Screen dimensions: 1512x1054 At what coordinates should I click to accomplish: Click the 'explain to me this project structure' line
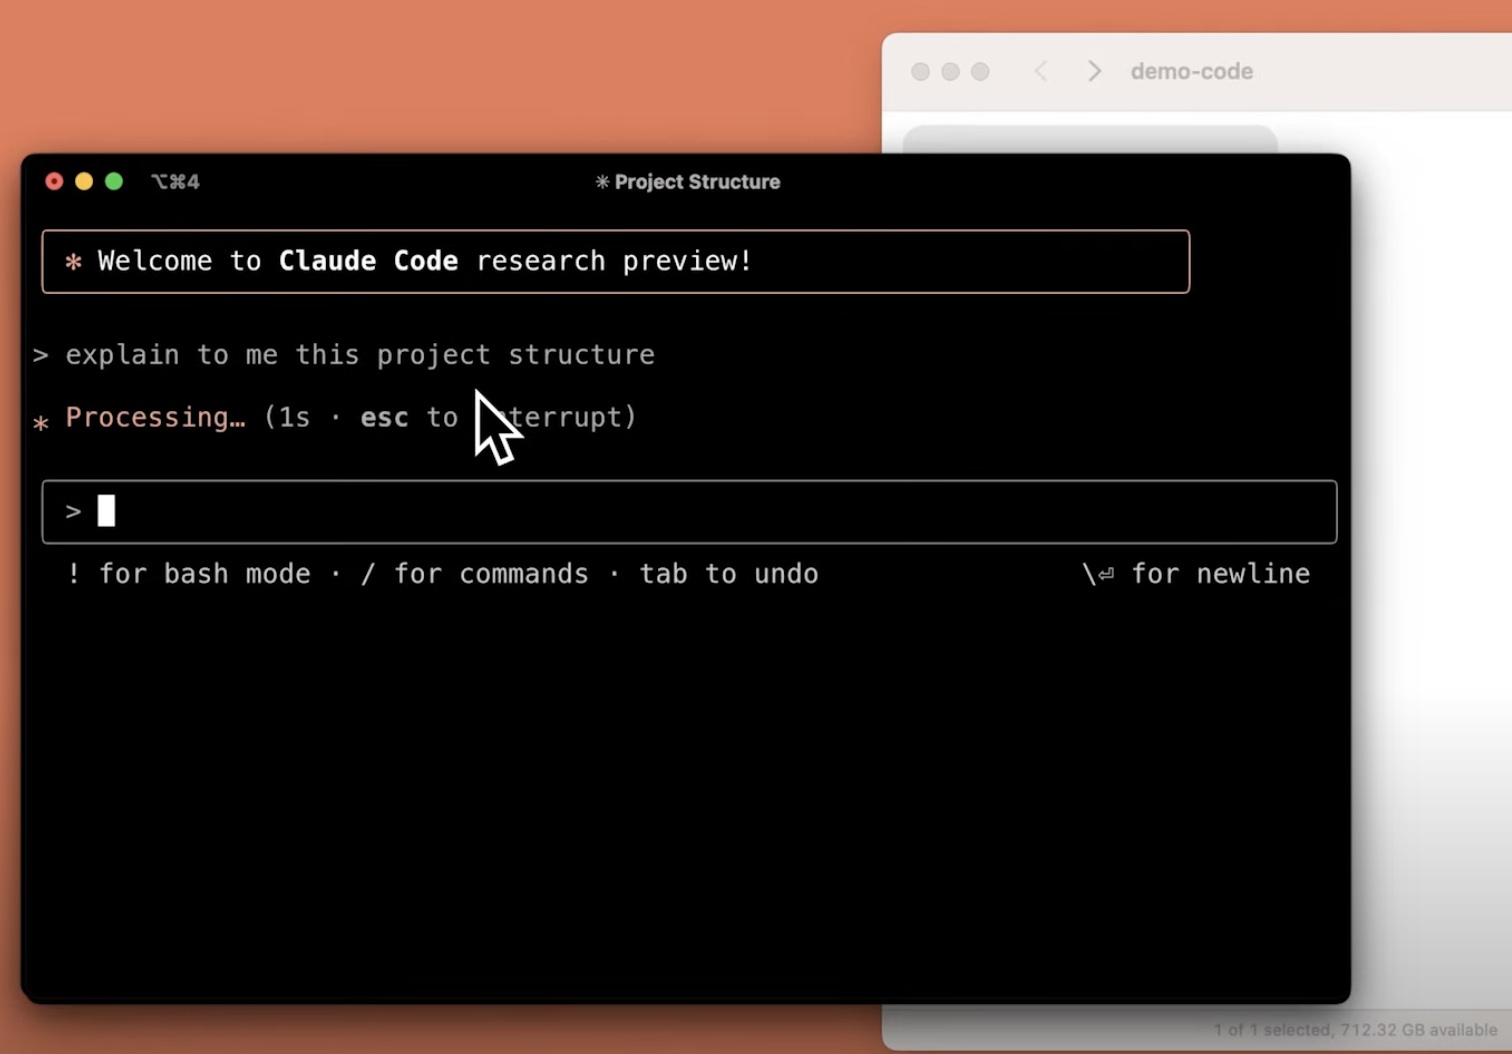[x=344, y=355]
